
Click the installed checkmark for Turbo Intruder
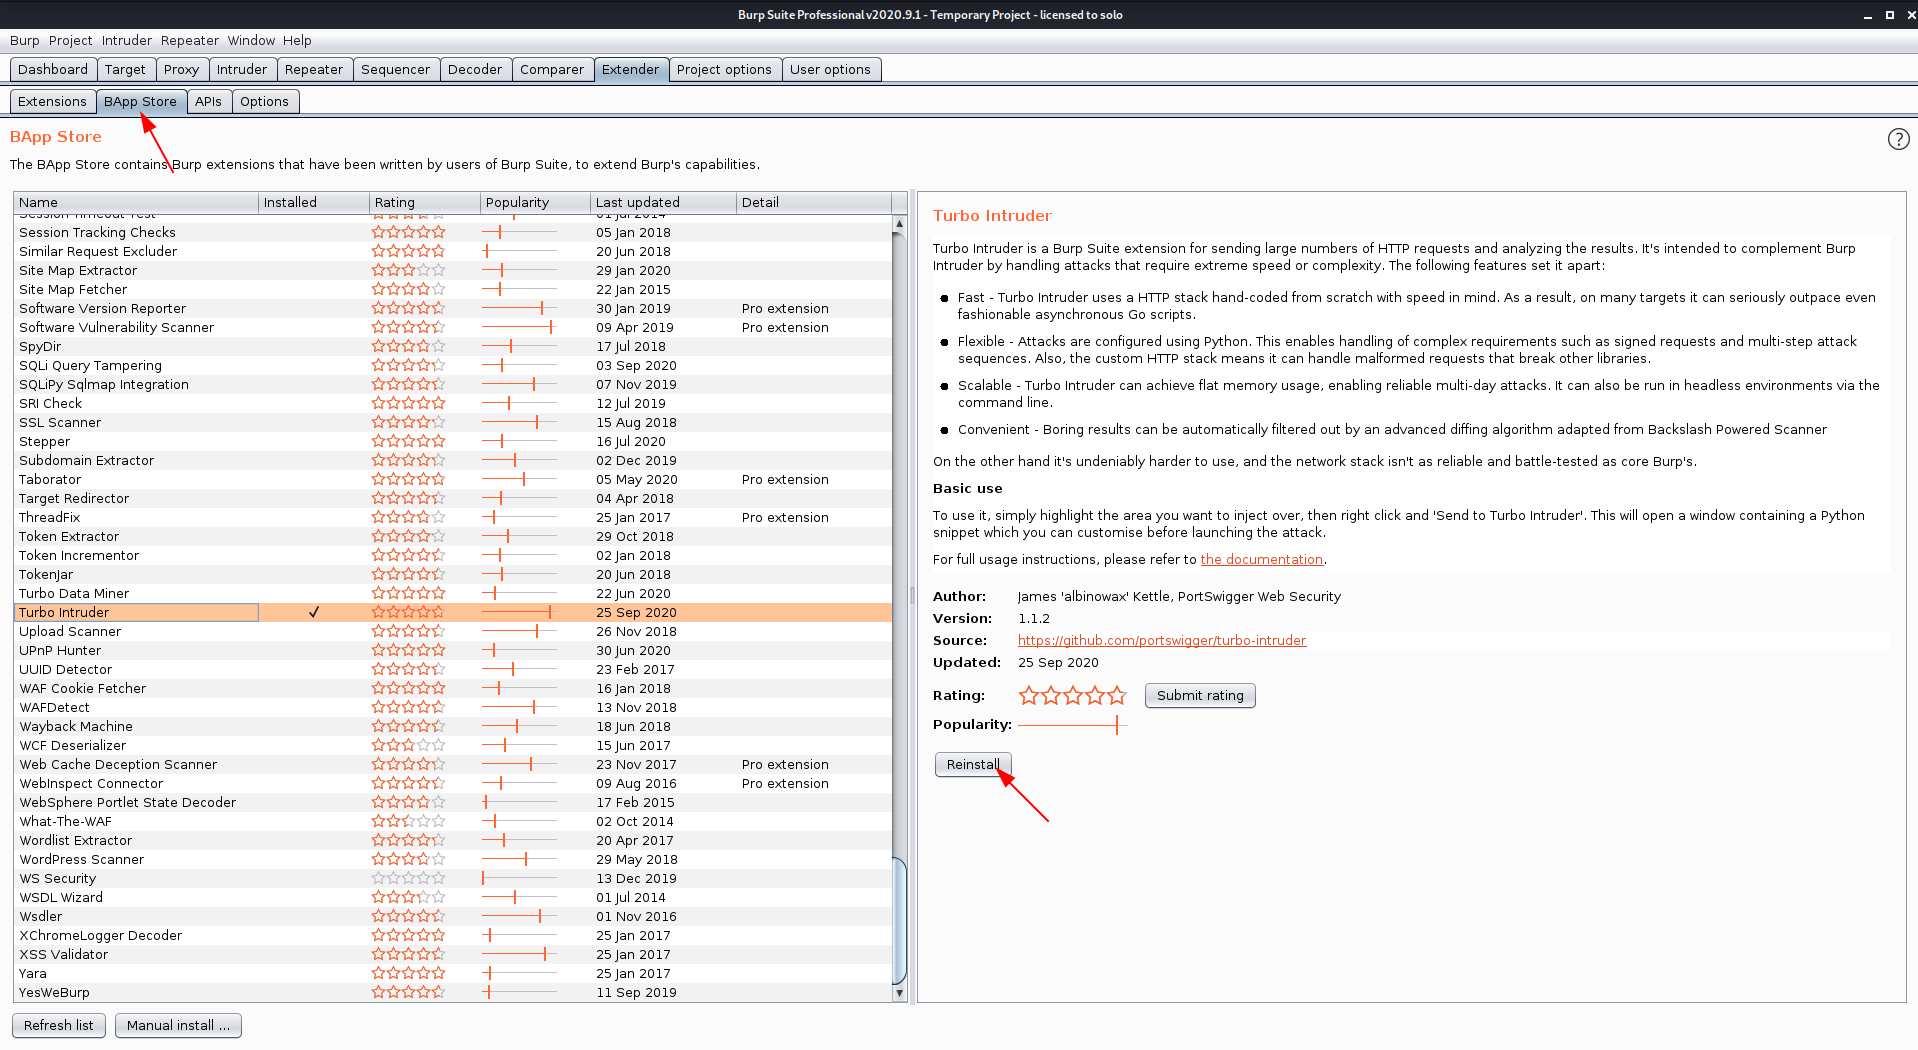tap(314, 612)
